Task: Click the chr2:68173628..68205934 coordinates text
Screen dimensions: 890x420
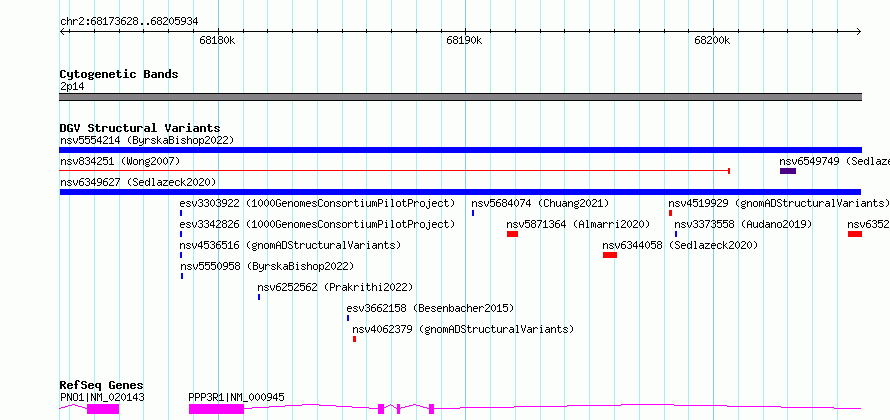Action: coord(129,22)
